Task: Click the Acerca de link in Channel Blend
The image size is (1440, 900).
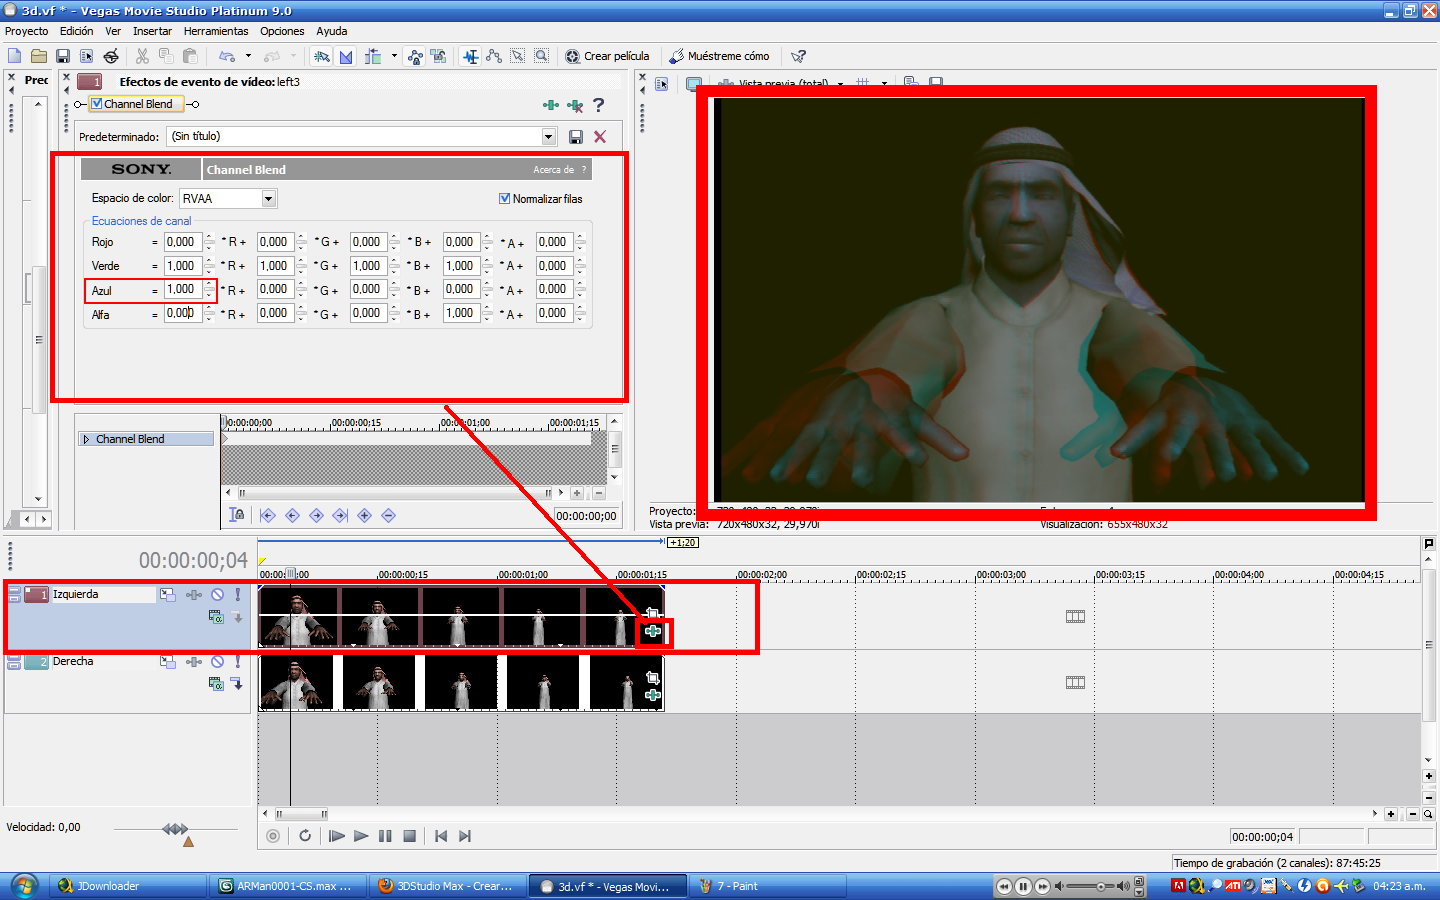Action: [553, 170]
